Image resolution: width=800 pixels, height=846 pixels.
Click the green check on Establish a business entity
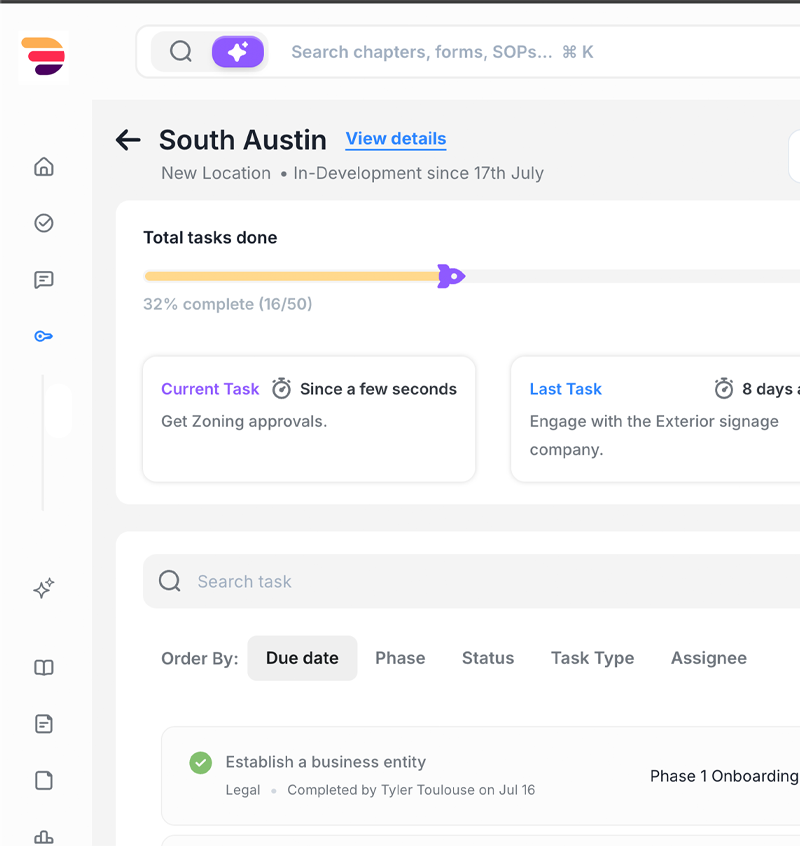[201, 763]
